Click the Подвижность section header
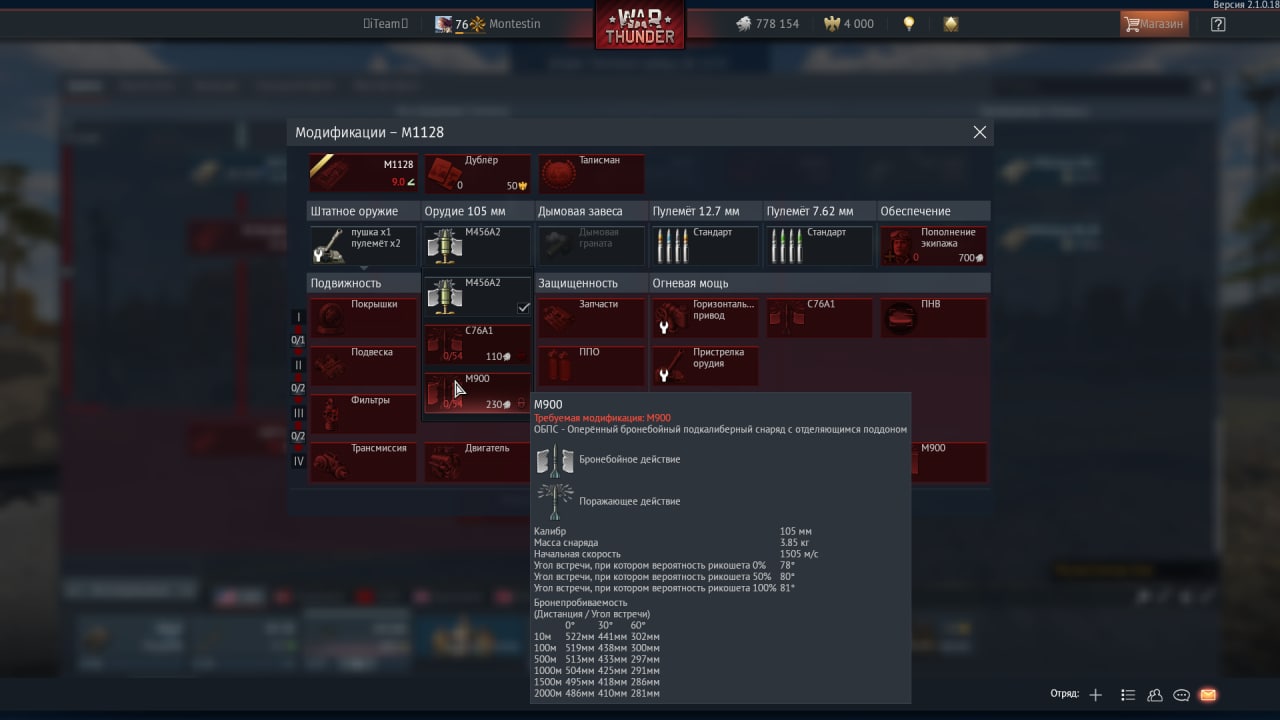The height and width of the screenshot is (720, 1280). point(345,283)
